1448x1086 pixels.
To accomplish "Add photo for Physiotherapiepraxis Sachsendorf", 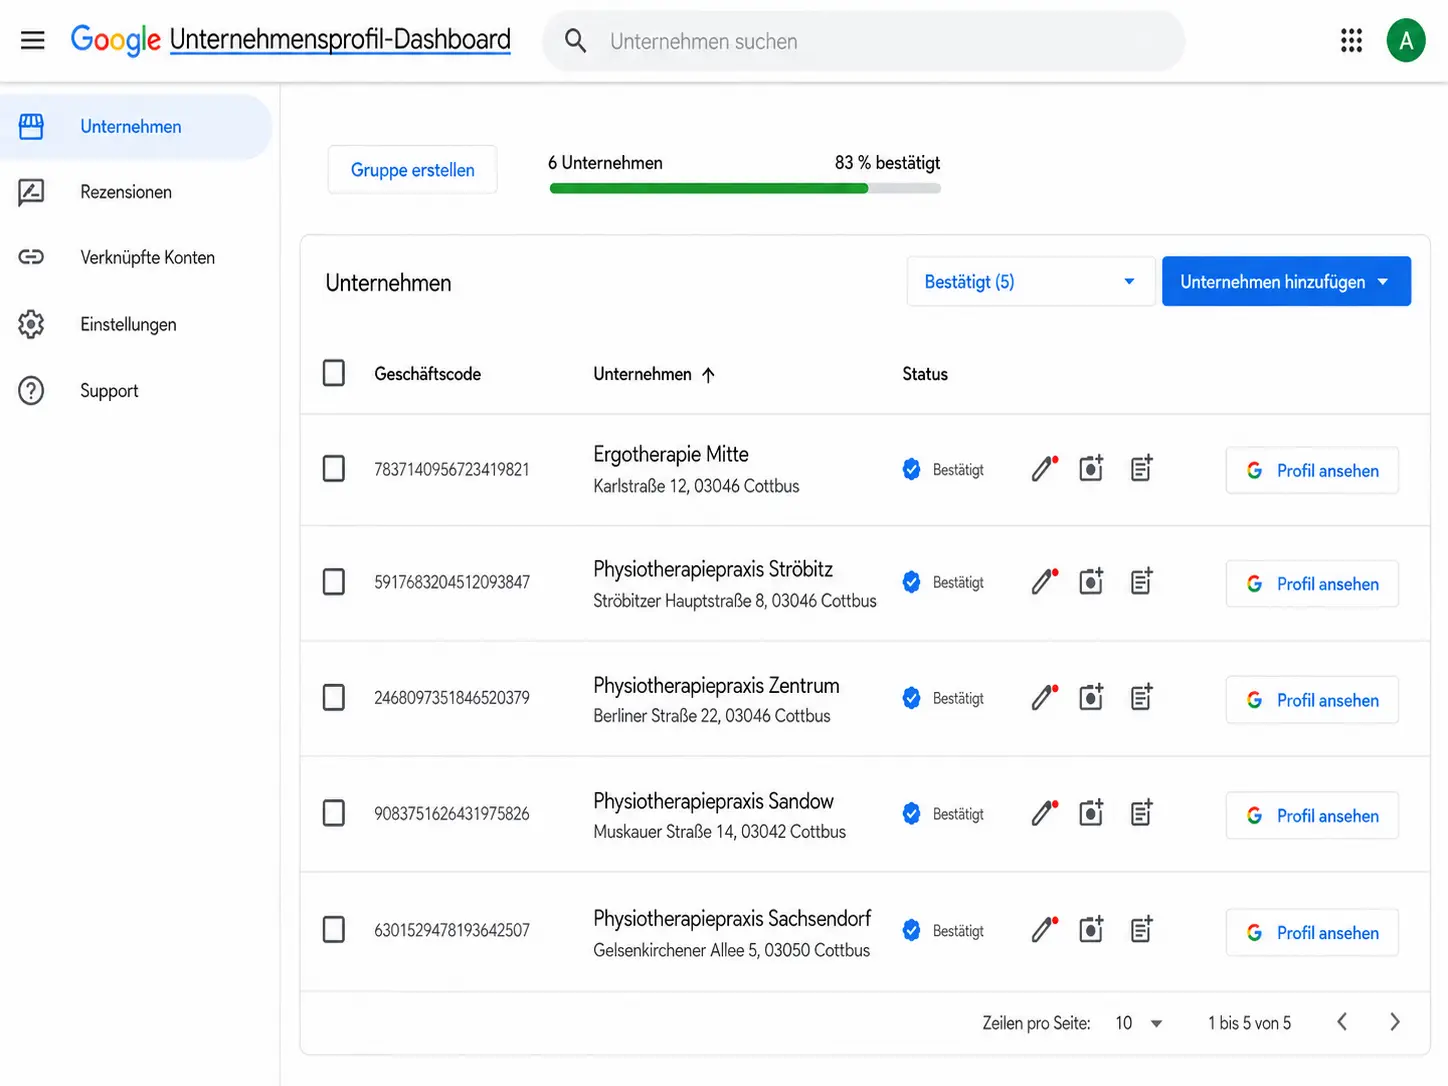I will 1092,930.
